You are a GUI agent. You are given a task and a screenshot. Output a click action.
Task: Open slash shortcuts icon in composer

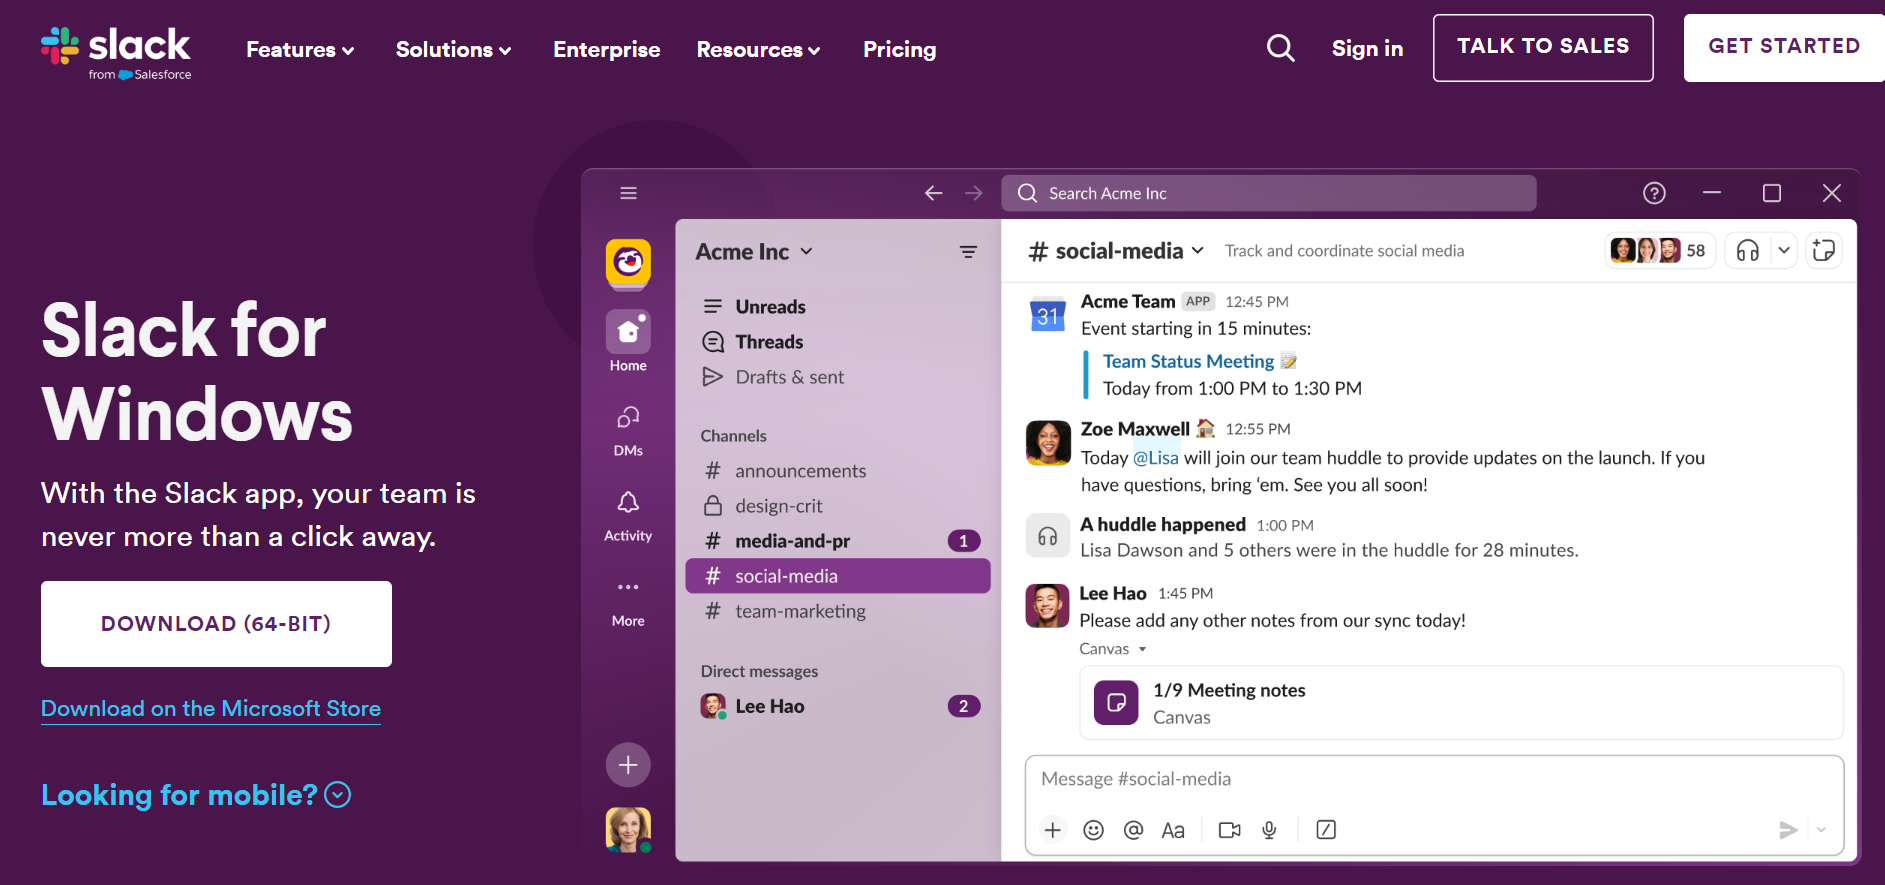click(x=1326, y=830)
